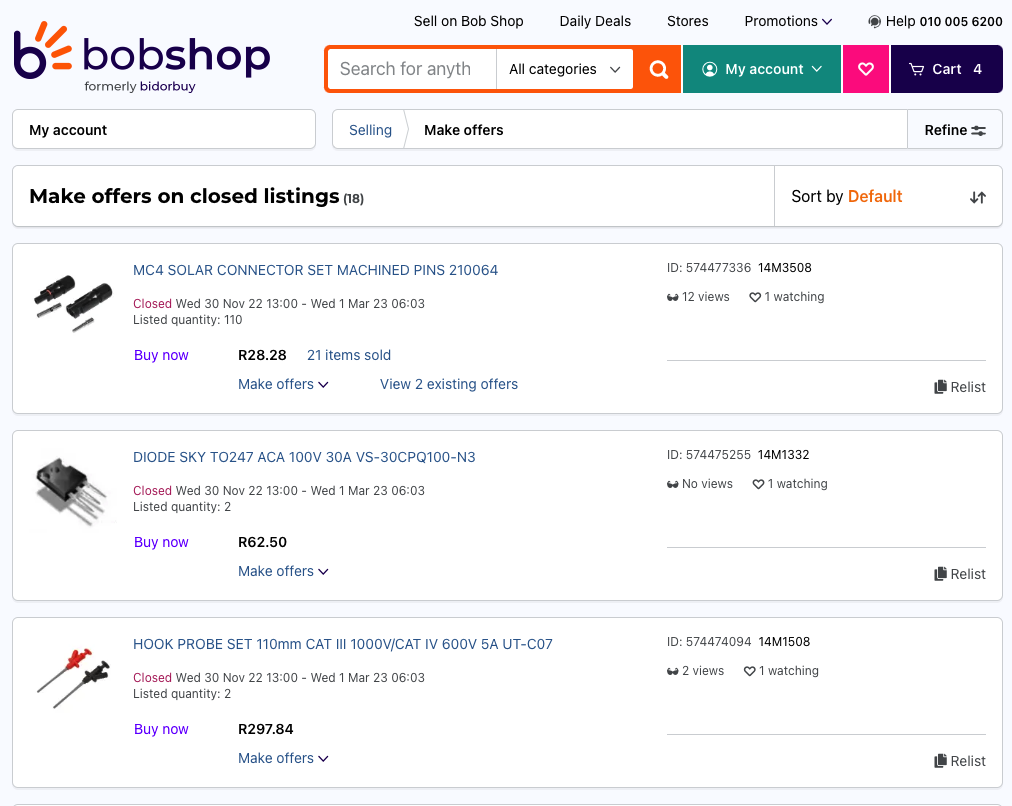Open the All categories dropdown

(565, 69)
